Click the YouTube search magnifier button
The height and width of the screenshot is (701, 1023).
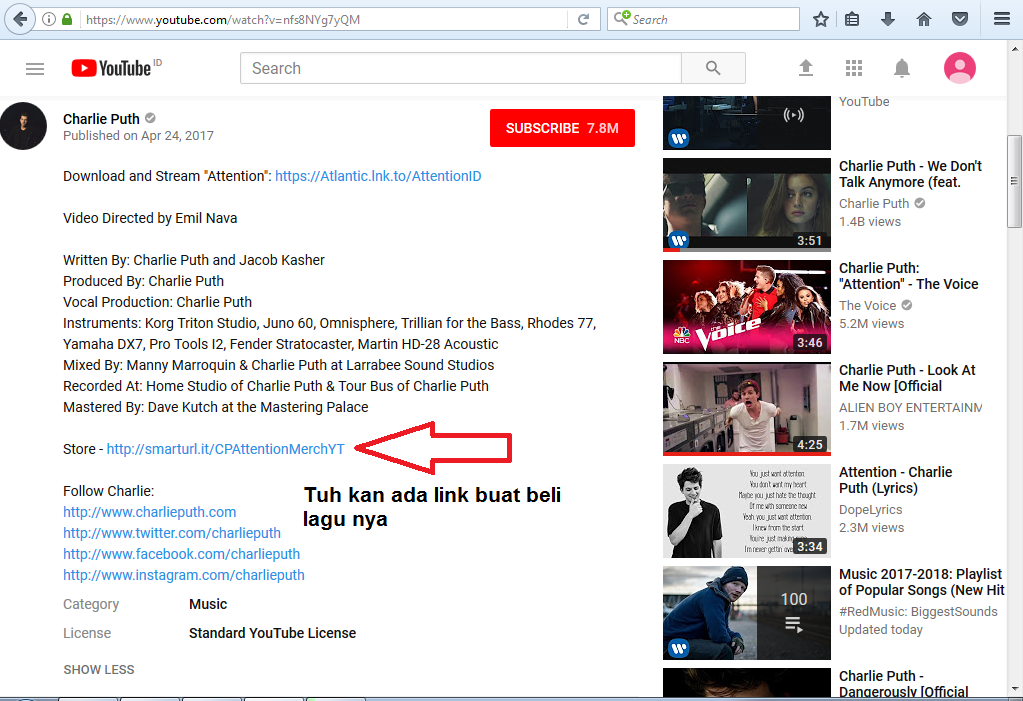click(713, 68)
